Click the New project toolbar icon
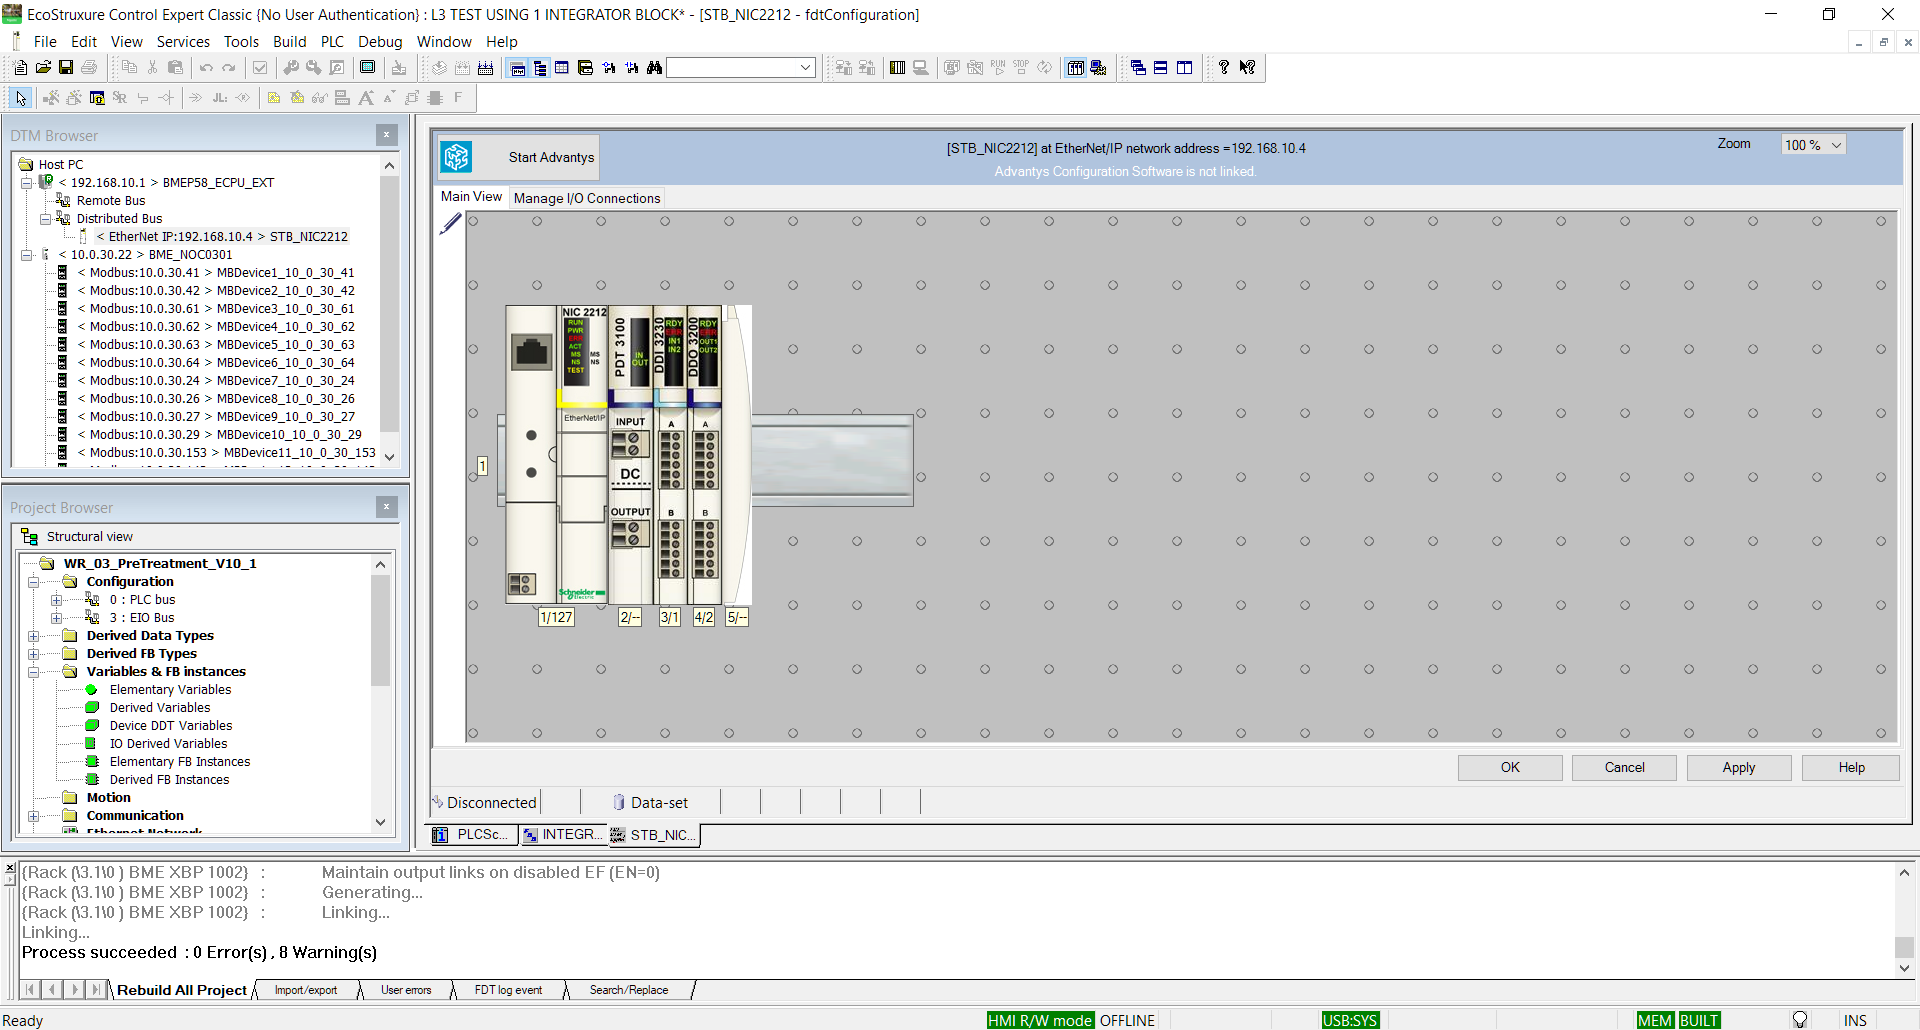Image resolution: width=1920 pixels, height=1030 pixels. (20, 68)
